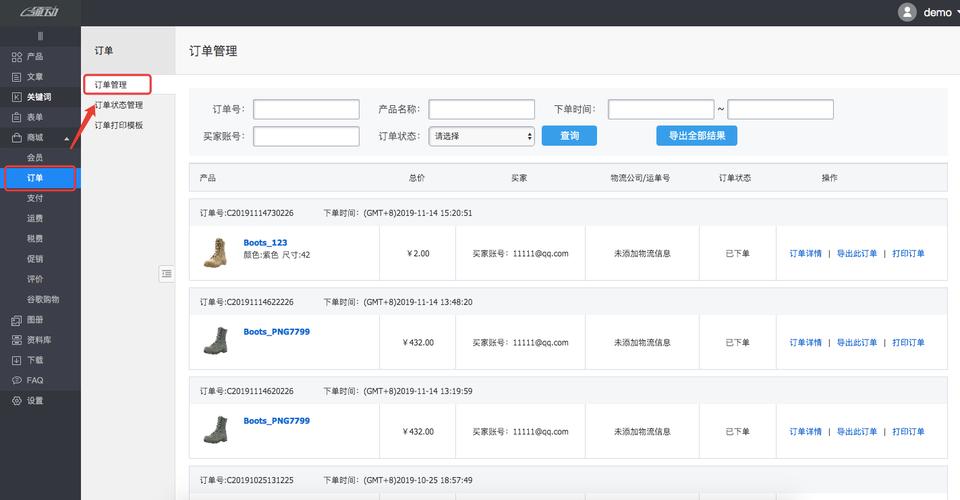
Task: Open the 产品 section icon in sidebar
Action: click(17, 57)
